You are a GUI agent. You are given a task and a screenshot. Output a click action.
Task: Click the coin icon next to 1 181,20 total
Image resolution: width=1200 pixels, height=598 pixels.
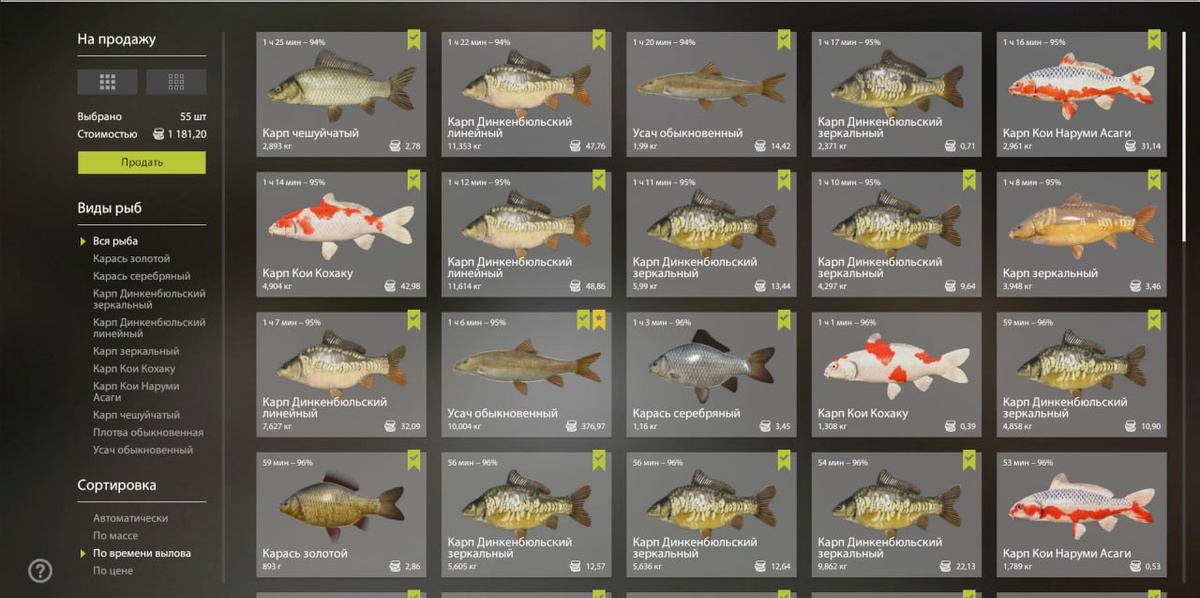(158, 134)
